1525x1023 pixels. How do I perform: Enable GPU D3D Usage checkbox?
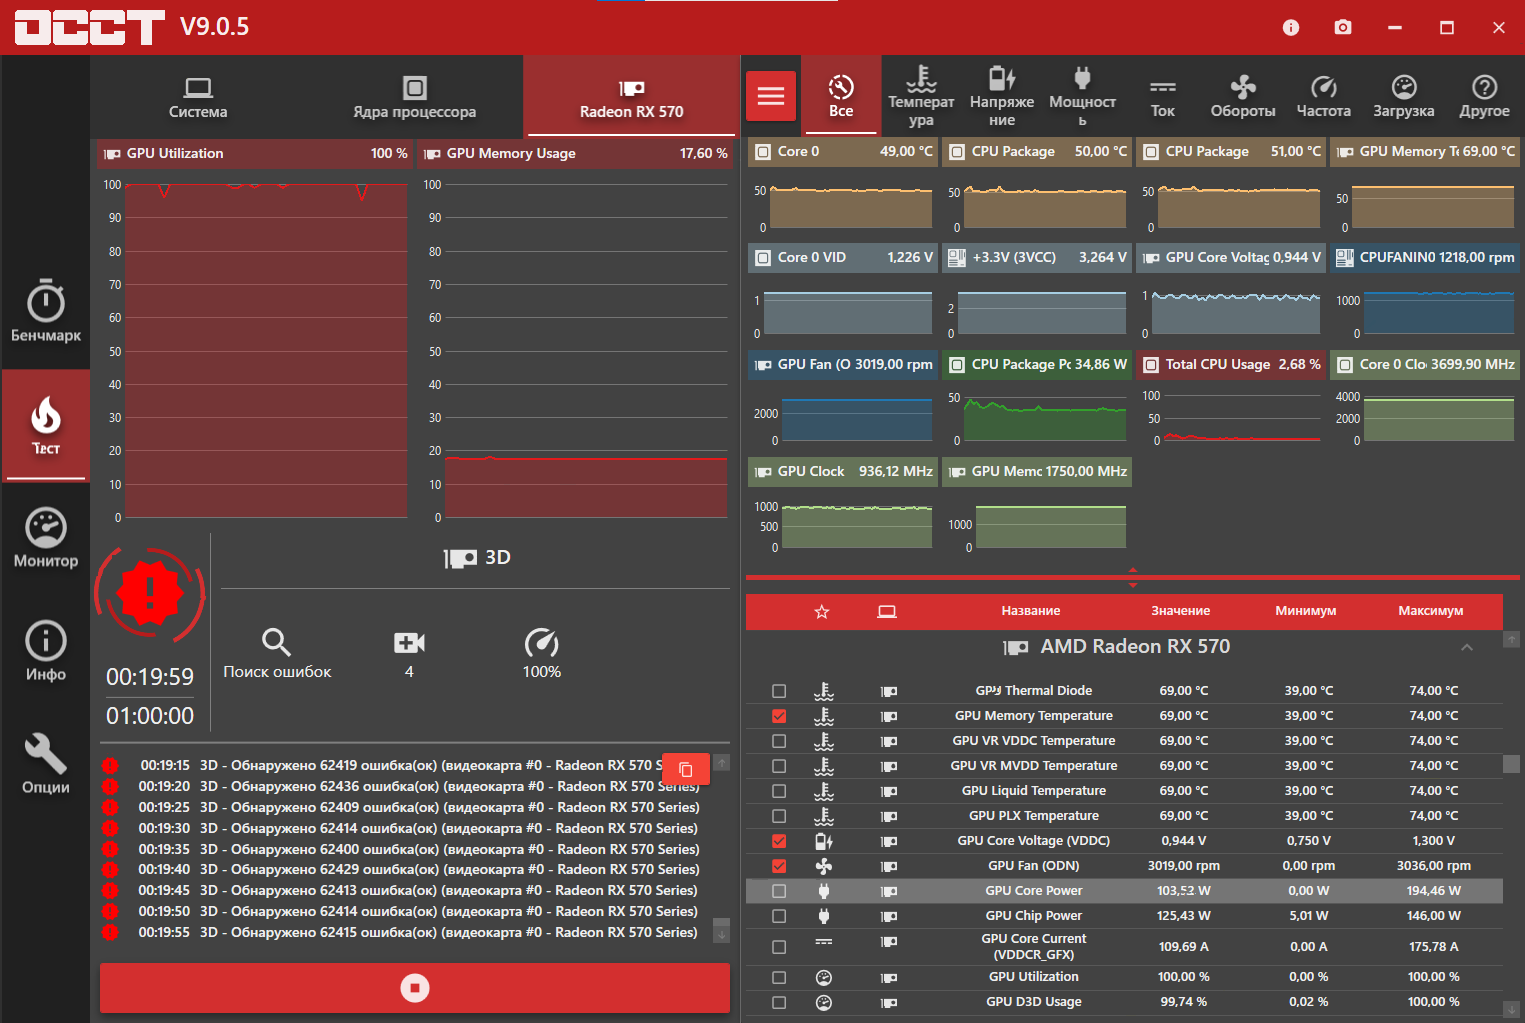[x=779, y=1002]
